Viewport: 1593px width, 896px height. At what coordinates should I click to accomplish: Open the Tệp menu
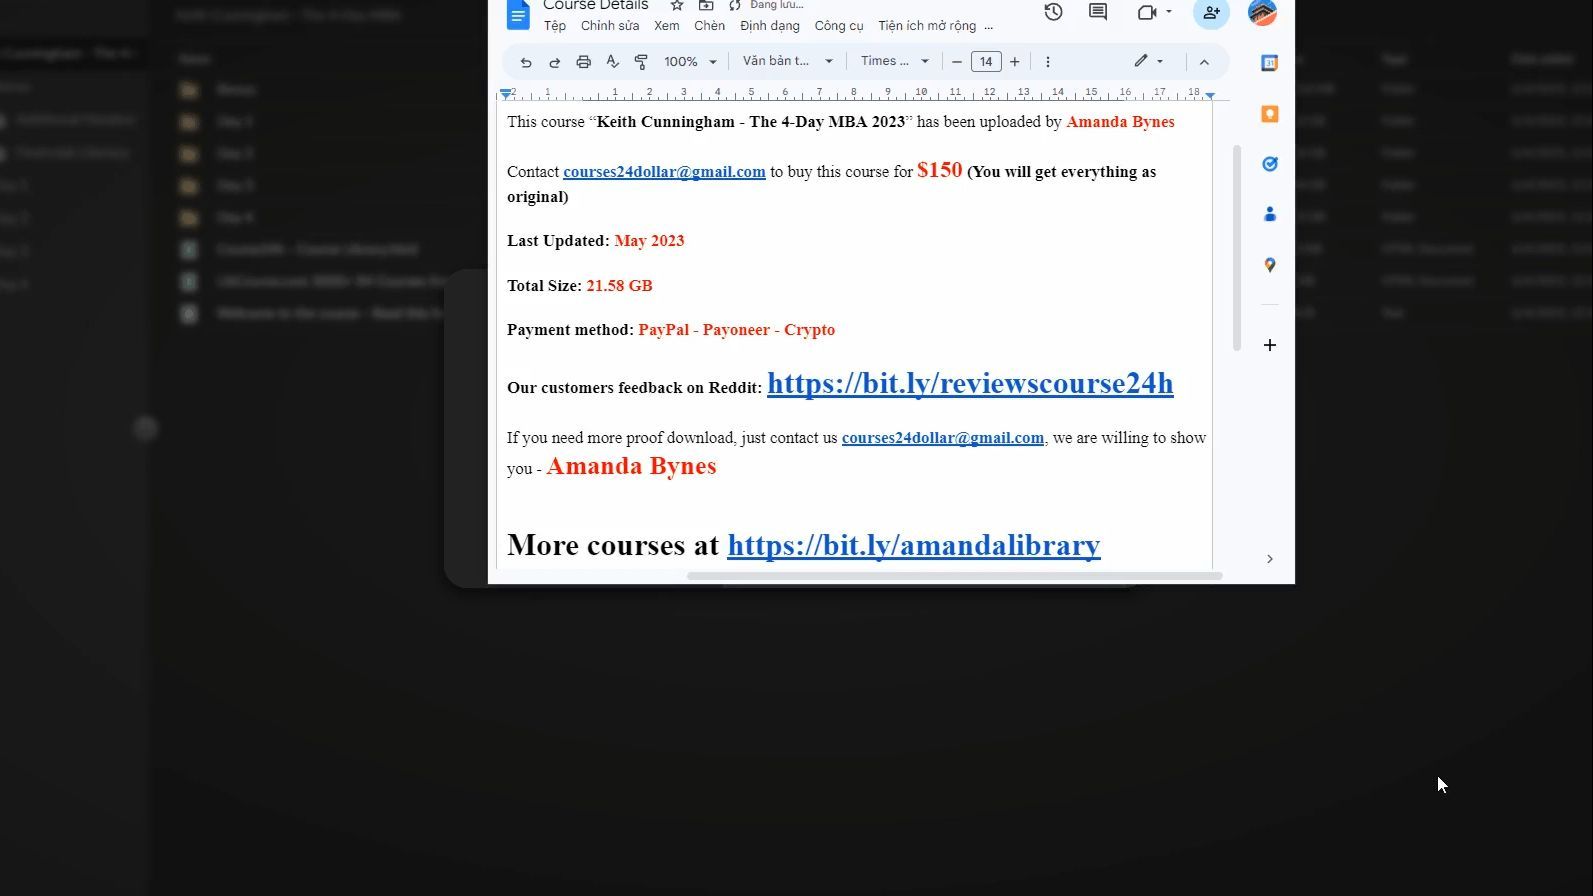(x=555, y=26)
